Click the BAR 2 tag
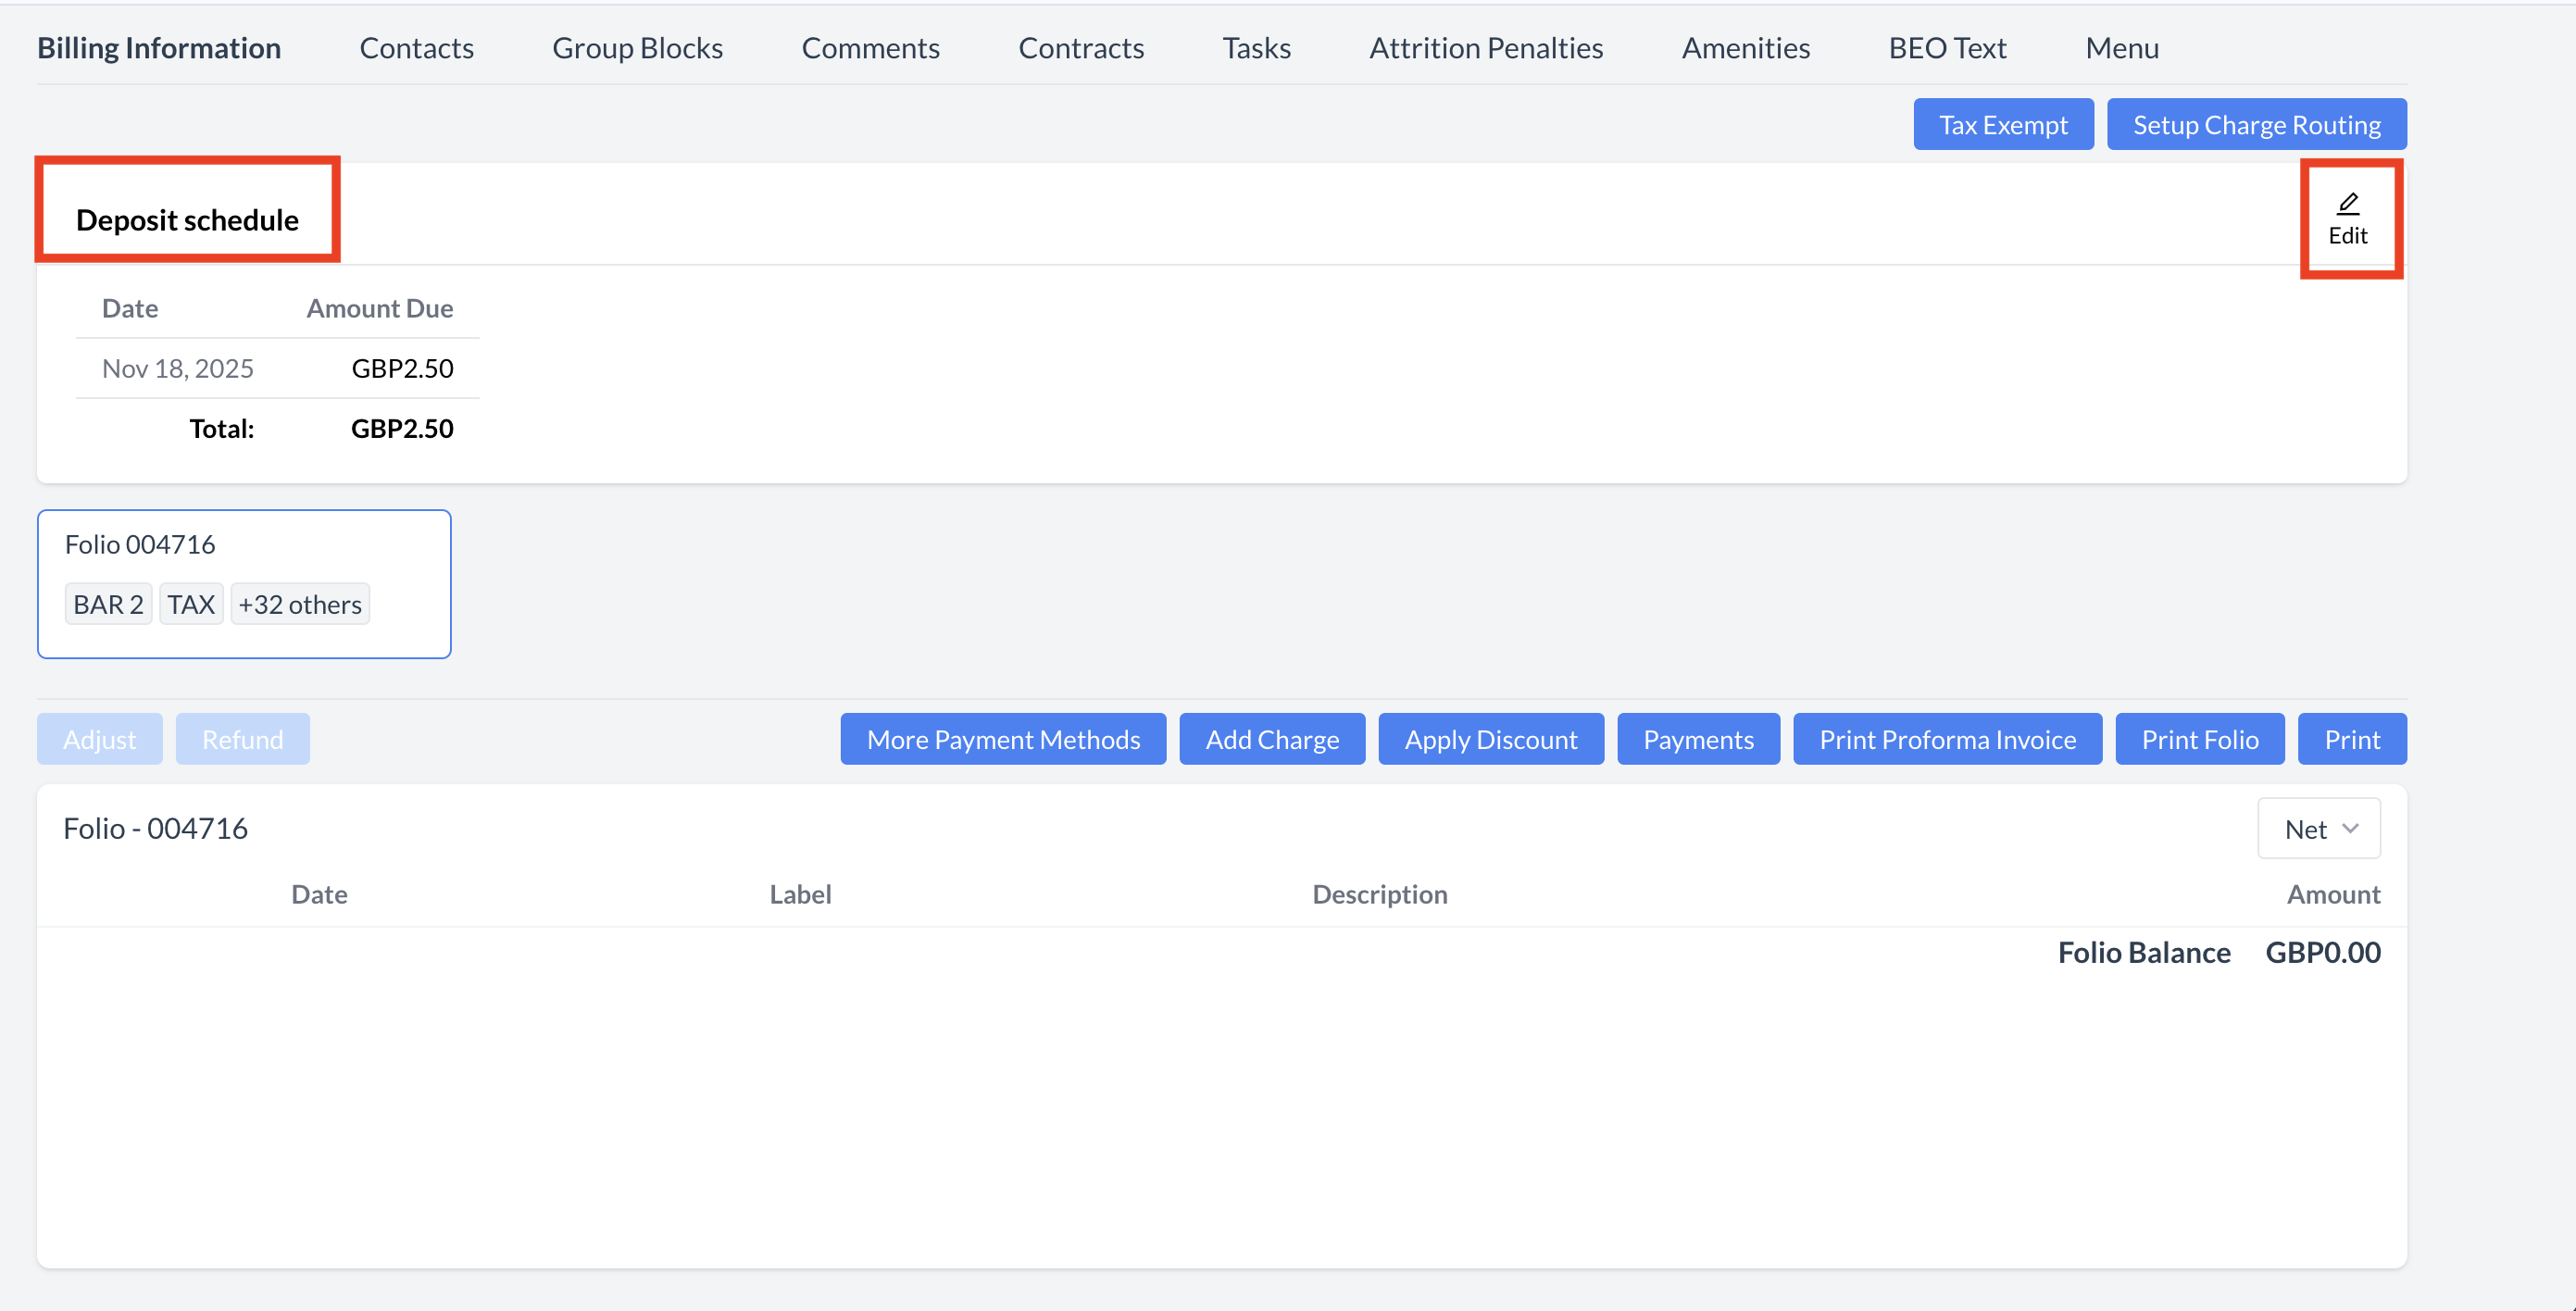 coord(108,605)
